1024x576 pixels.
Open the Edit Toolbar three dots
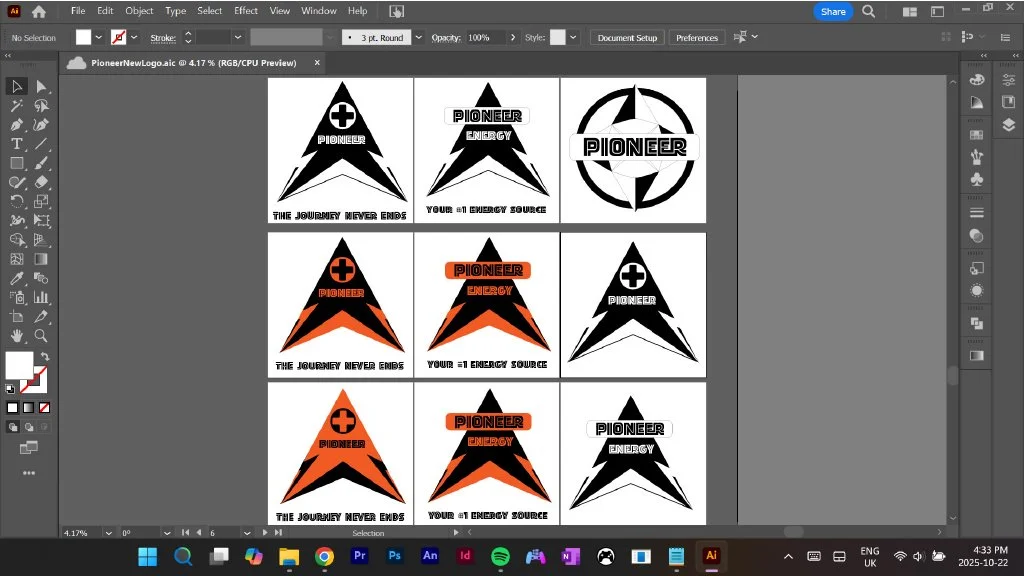click(29, 473)
